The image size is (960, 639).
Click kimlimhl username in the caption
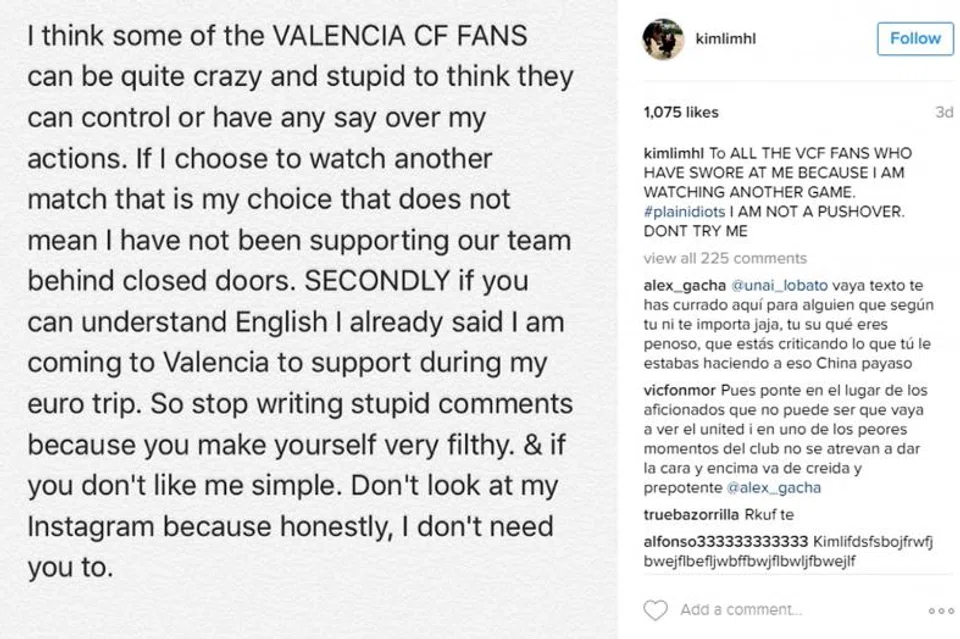(674, 154)
